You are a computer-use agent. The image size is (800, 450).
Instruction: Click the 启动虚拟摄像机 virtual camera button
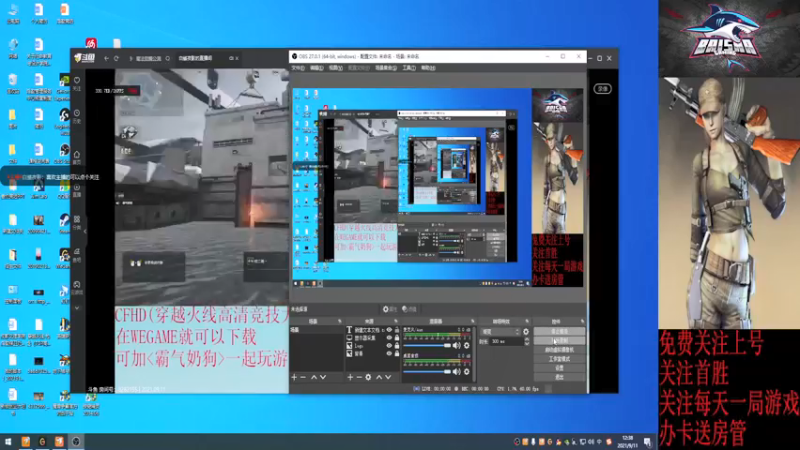pos(559,350)
